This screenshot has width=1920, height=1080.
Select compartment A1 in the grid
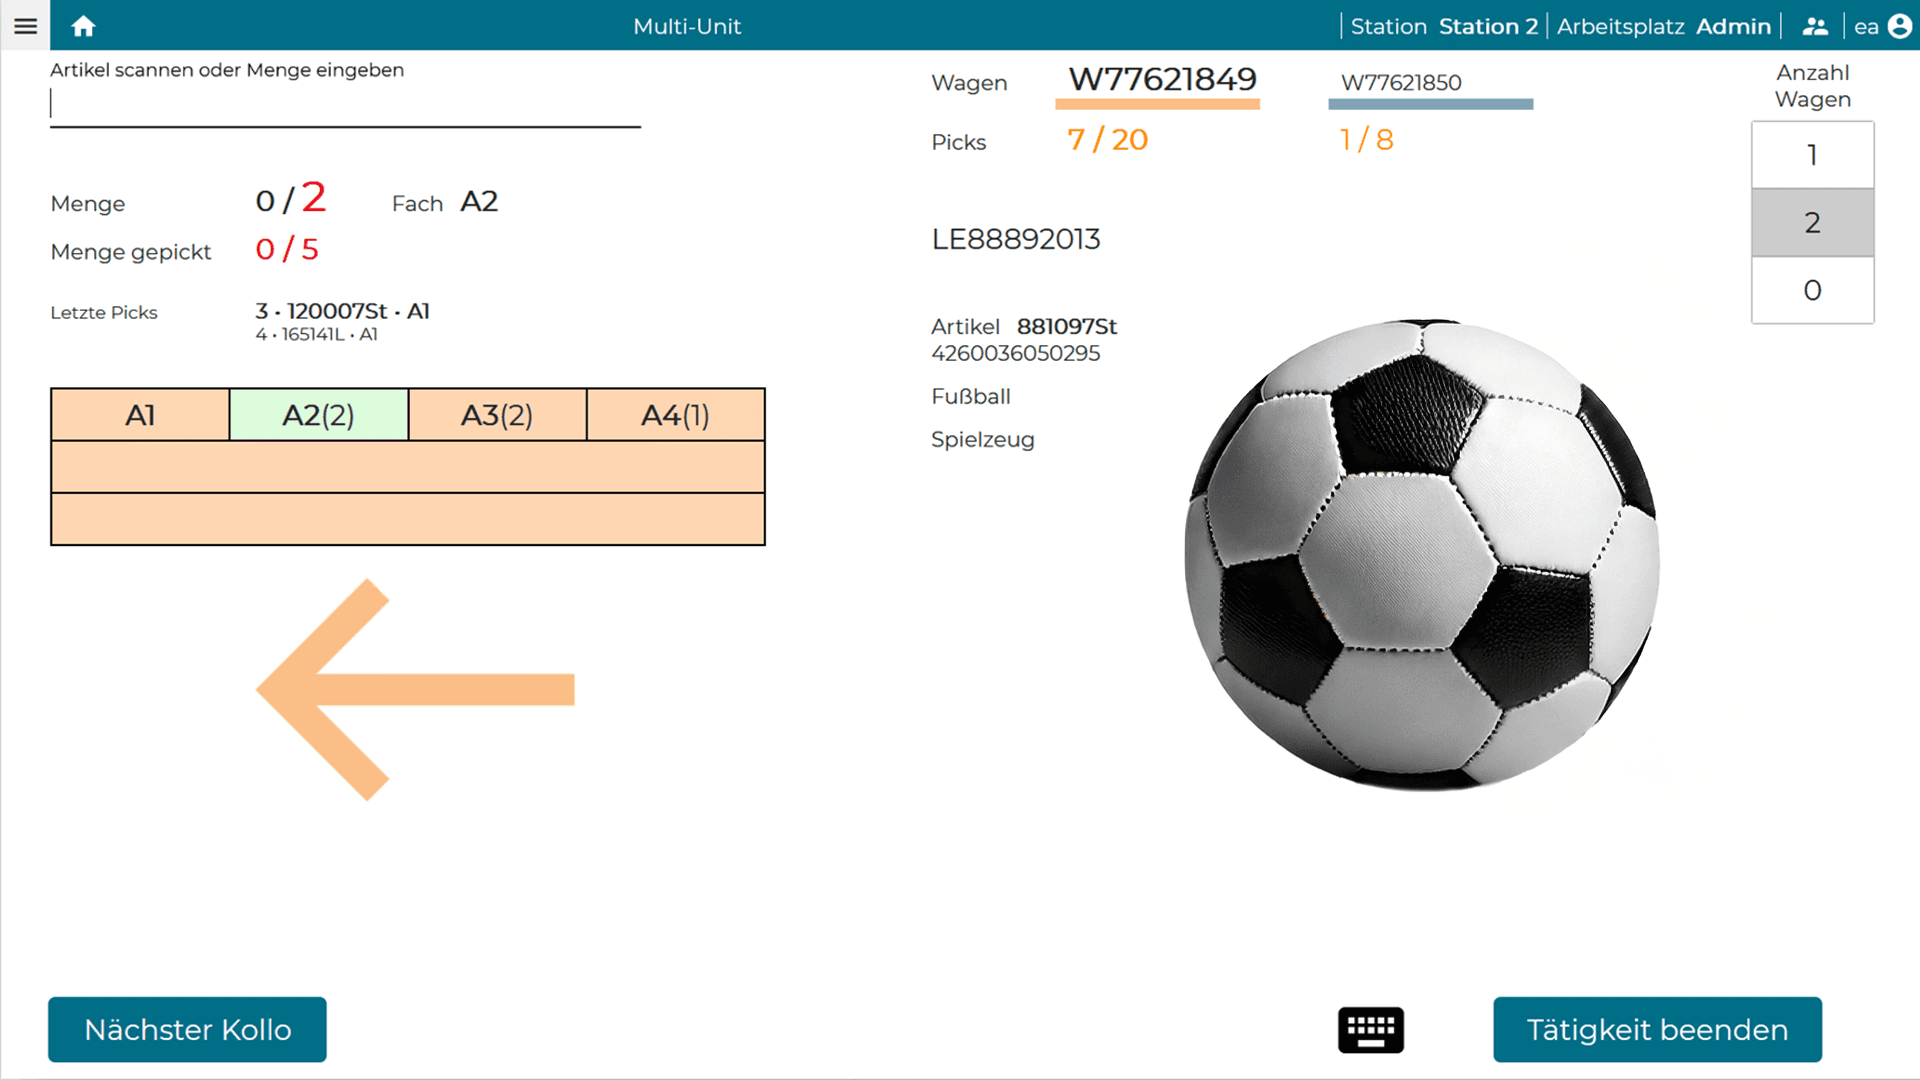point(140,415)
